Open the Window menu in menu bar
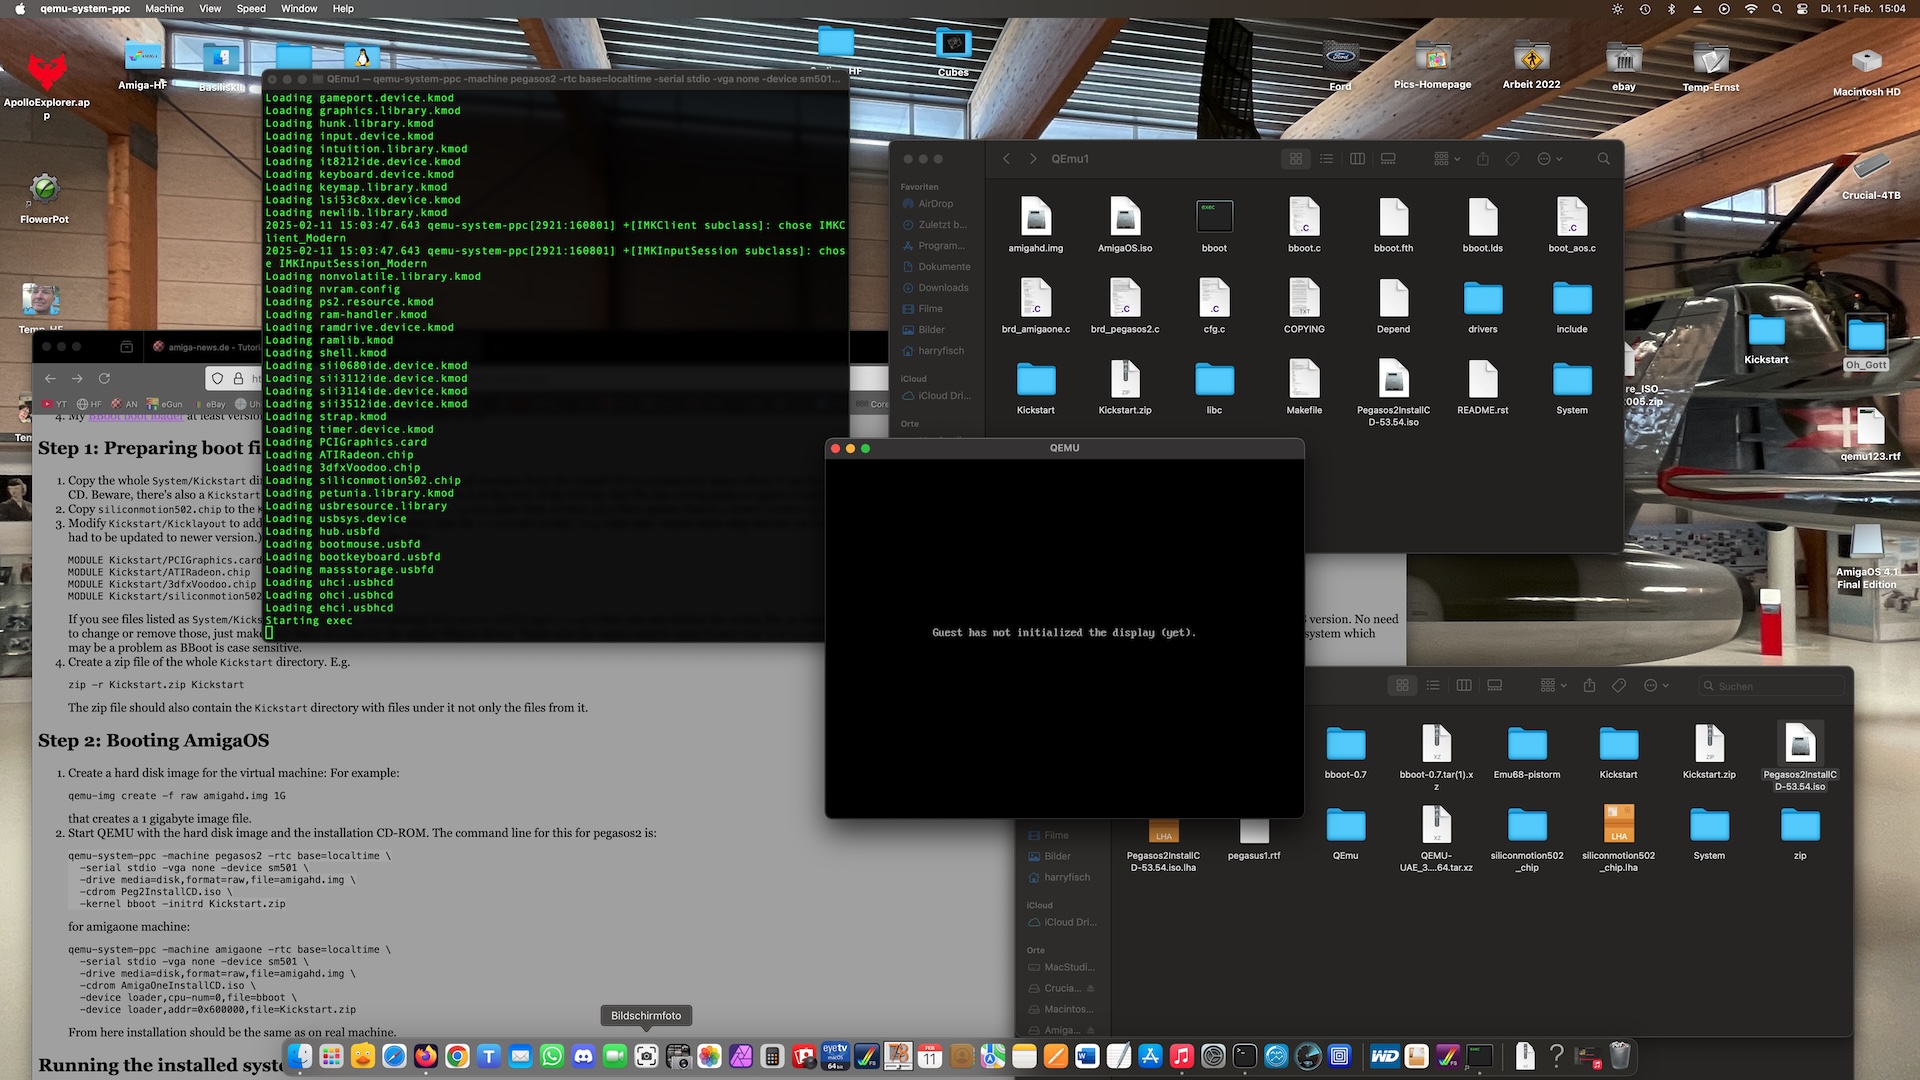Viewport: 1920px width, 1080px height. tap(299, 8)
